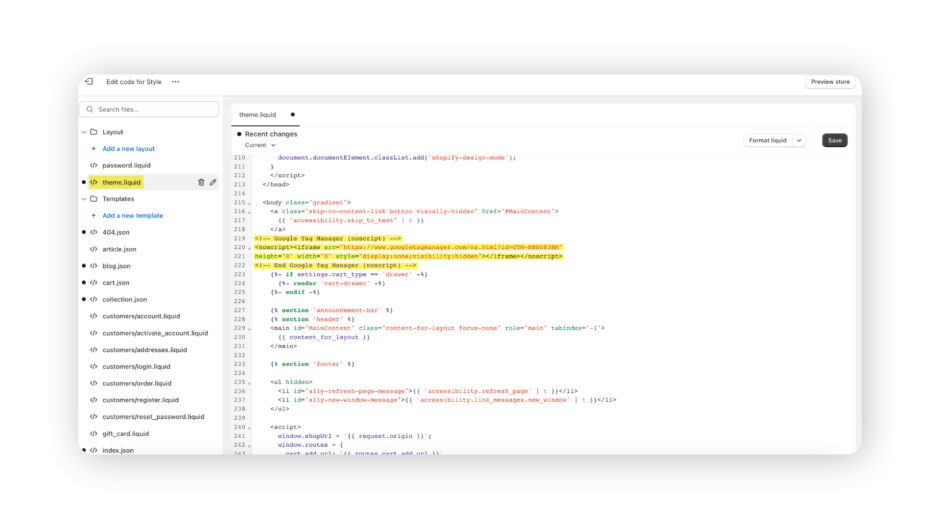
Task: Click the Google Tag Manager noscript comment line
Action: pyautogui.click(x=328, y=239)
